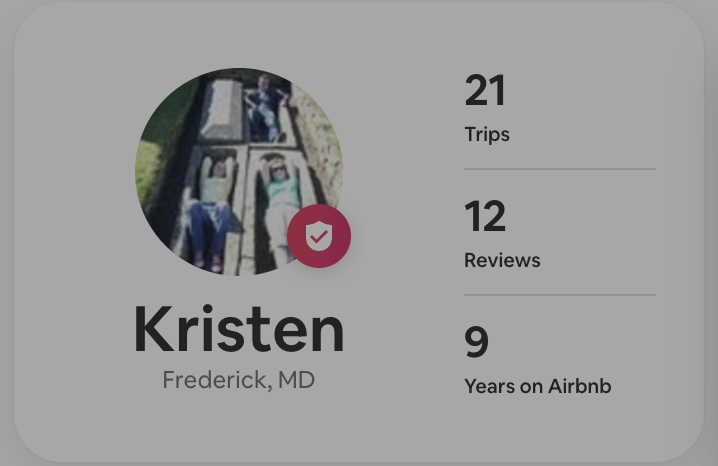This screenshot has width=718, height=466.
Task: Click the 12 reviews count
Action: (485, 217)
